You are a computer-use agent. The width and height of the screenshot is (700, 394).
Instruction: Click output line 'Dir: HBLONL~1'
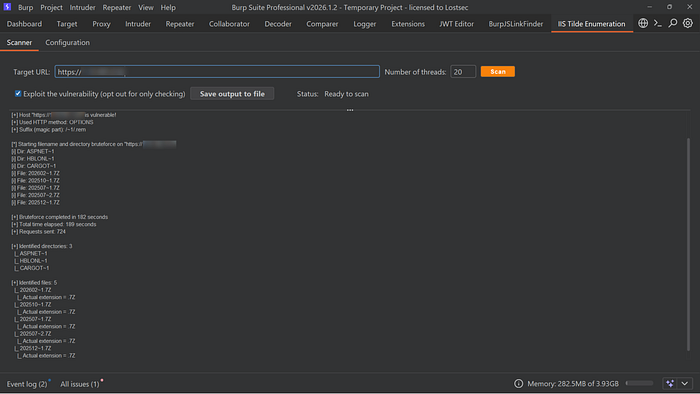[33, 158]
